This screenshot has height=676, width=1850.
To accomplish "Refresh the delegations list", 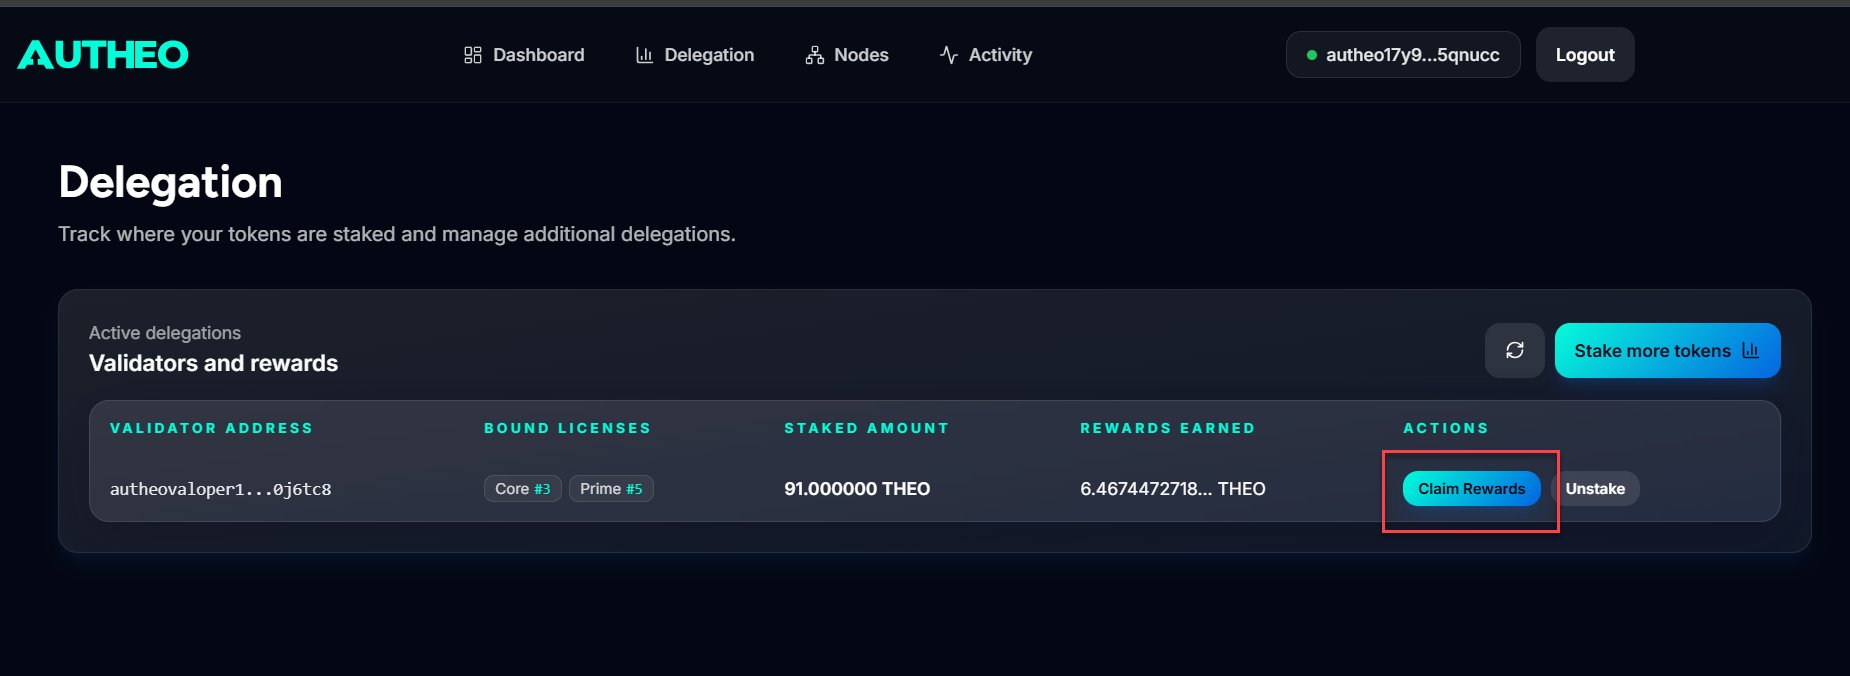I will pyautogui.click(x=1515, y=350).
